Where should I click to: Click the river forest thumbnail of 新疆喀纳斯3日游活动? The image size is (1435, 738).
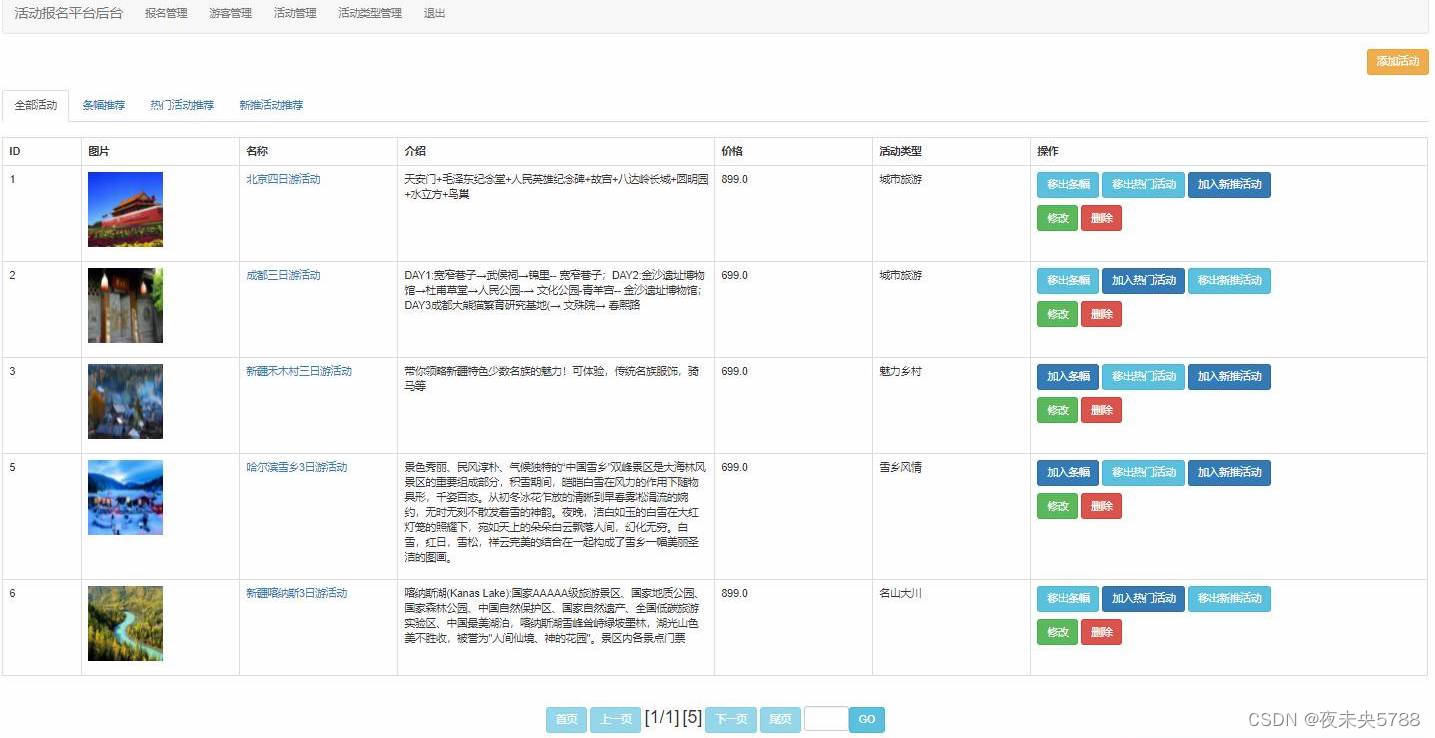pos(125,623)
